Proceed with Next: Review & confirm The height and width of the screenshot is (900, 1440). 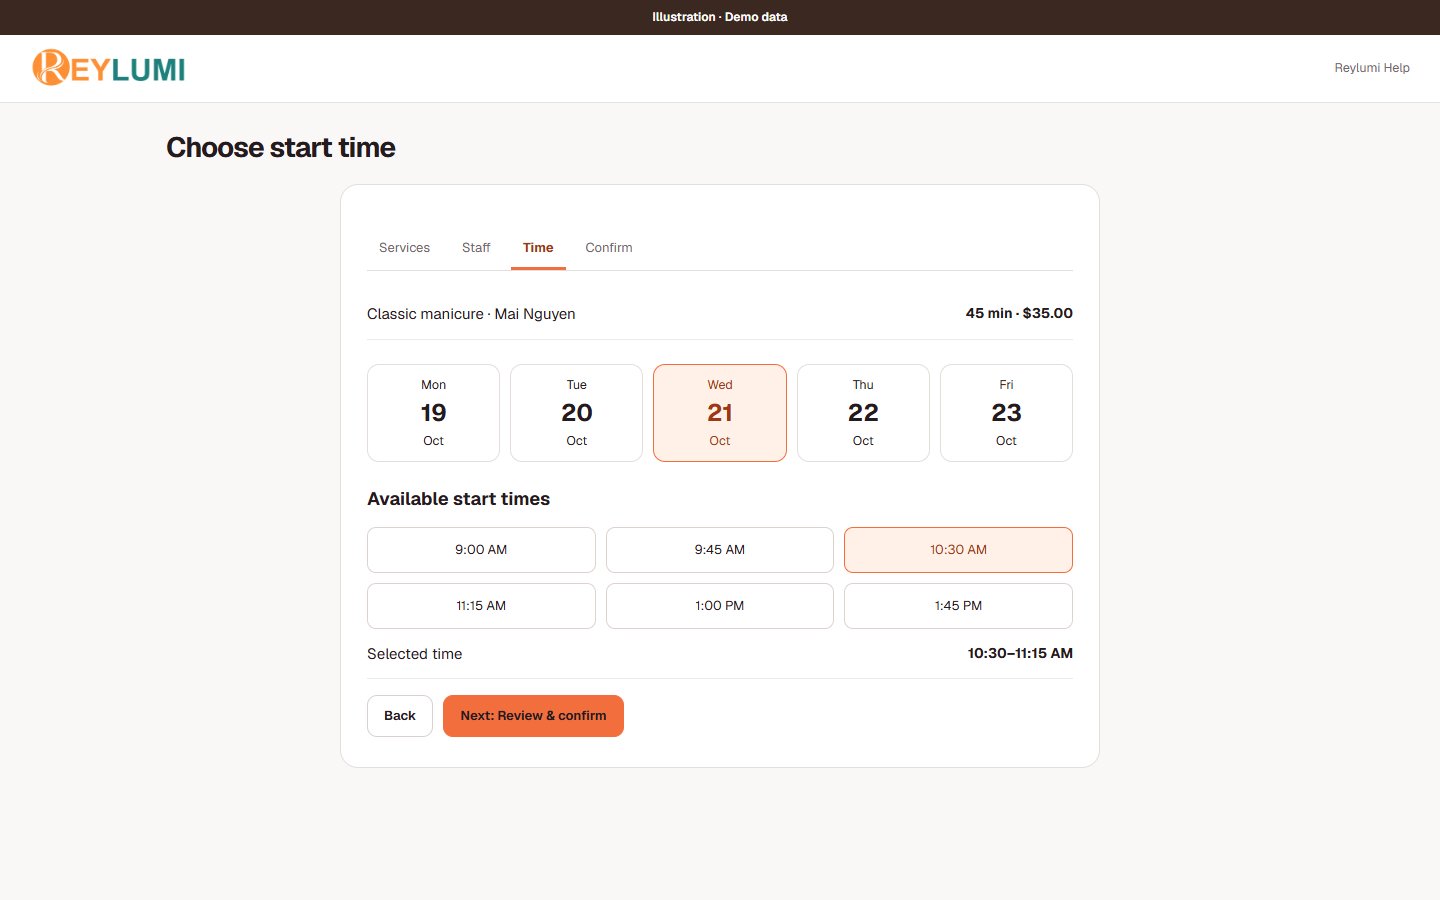533,716
